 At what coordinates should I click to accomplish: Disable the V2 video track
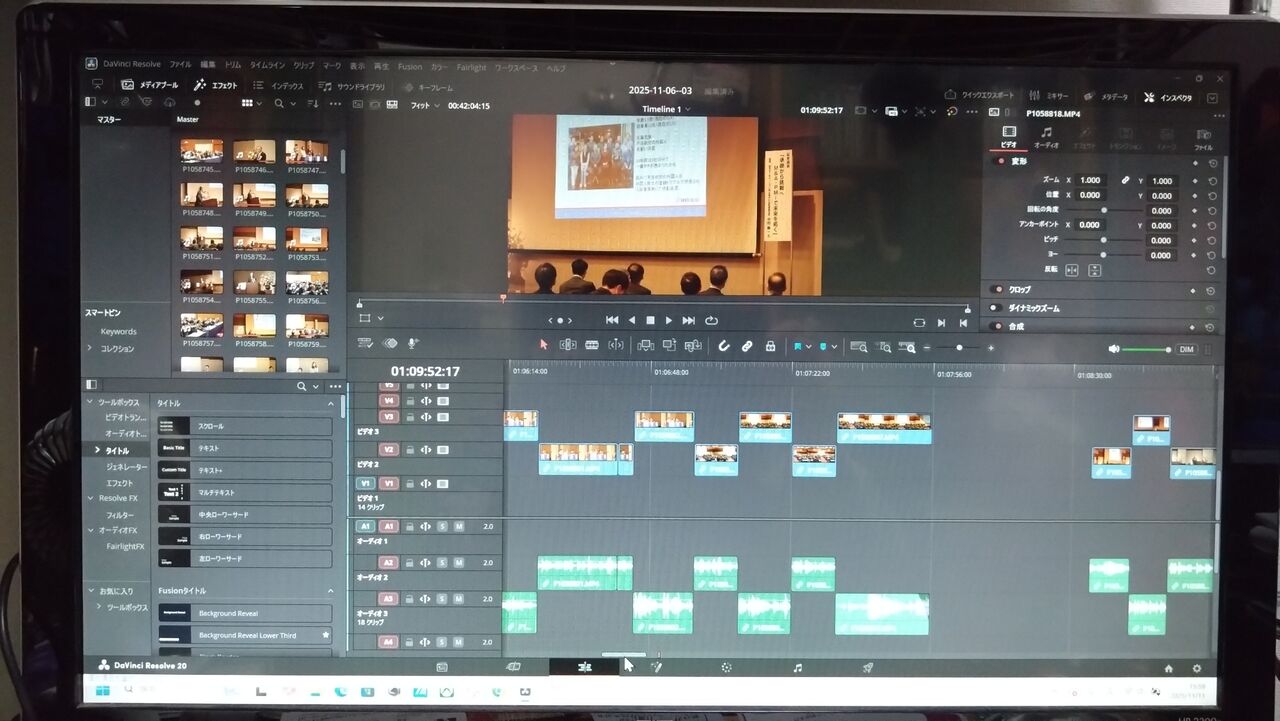coord(442,450)
